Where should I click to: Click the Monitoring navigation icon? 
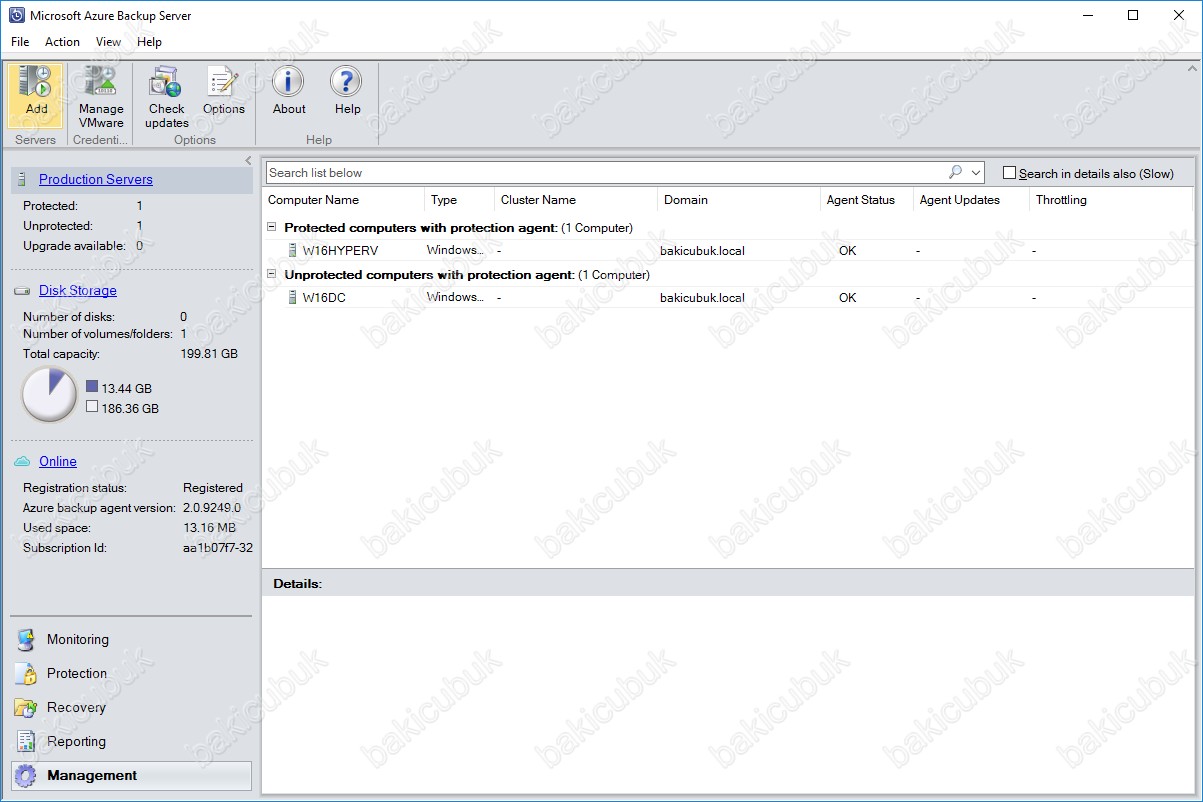pyautogui.click(x=26, y=640)
